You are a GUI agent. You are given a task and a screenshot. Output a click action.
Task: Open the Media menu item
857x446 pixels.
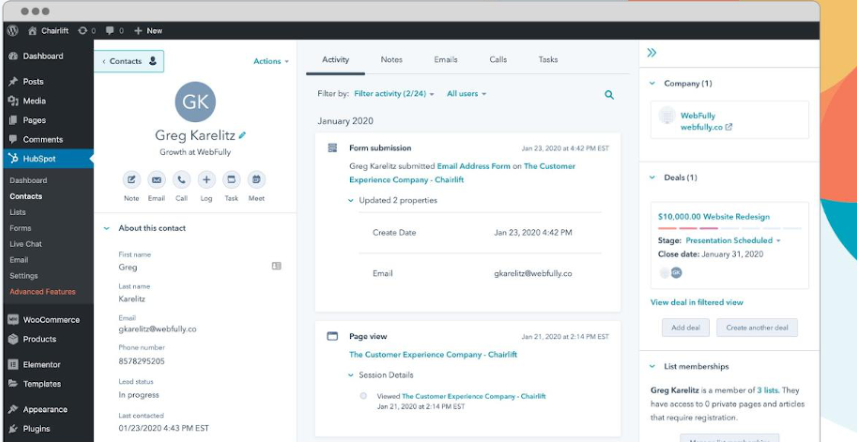coord(27,101)
